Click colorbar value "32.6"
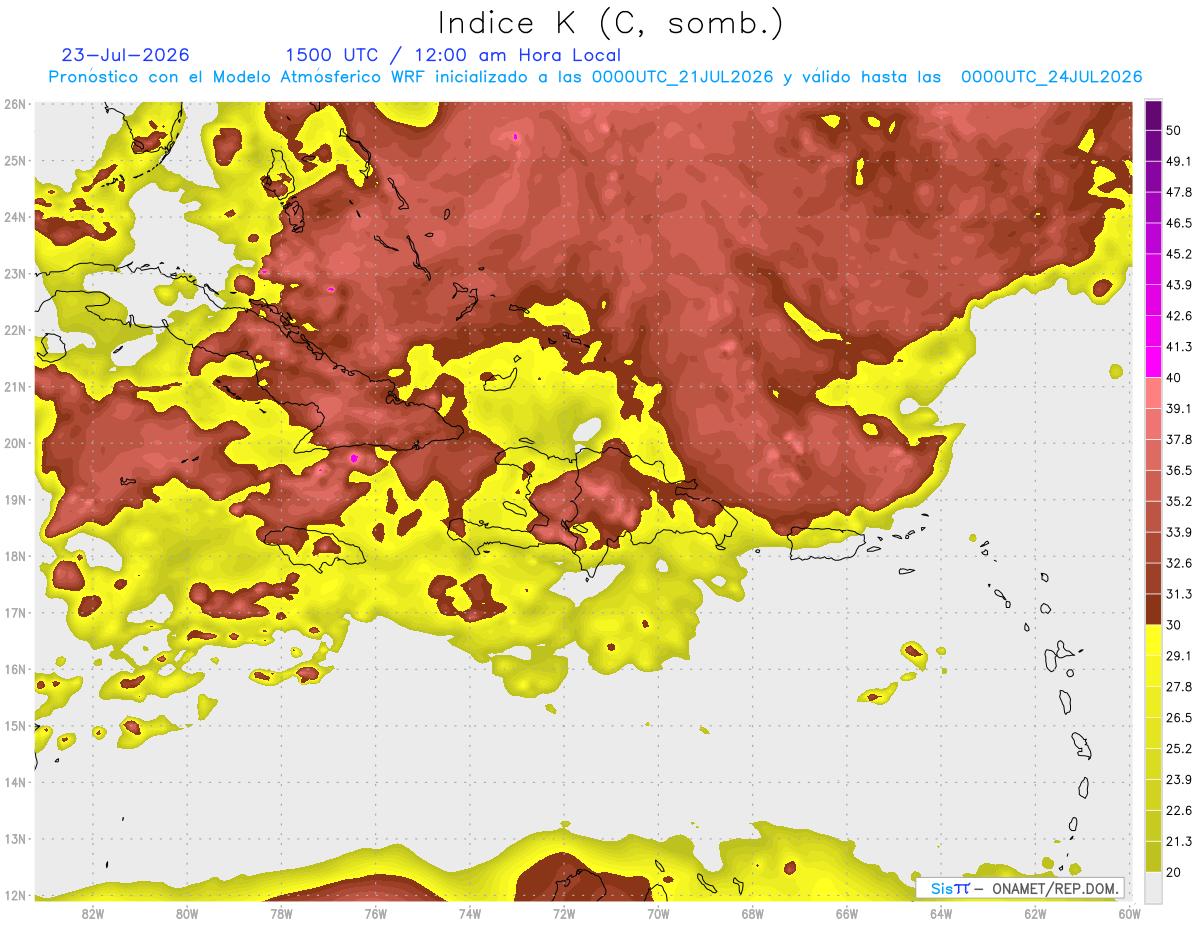The image size is (1200, 927). (1178, 563)
